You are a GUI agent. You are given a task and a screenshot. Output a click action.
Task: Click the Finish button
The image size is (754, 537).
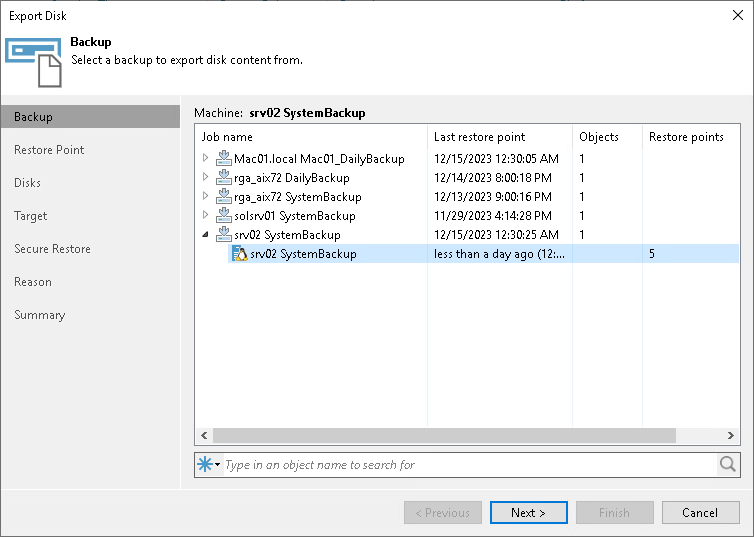(x=614, y=512)
